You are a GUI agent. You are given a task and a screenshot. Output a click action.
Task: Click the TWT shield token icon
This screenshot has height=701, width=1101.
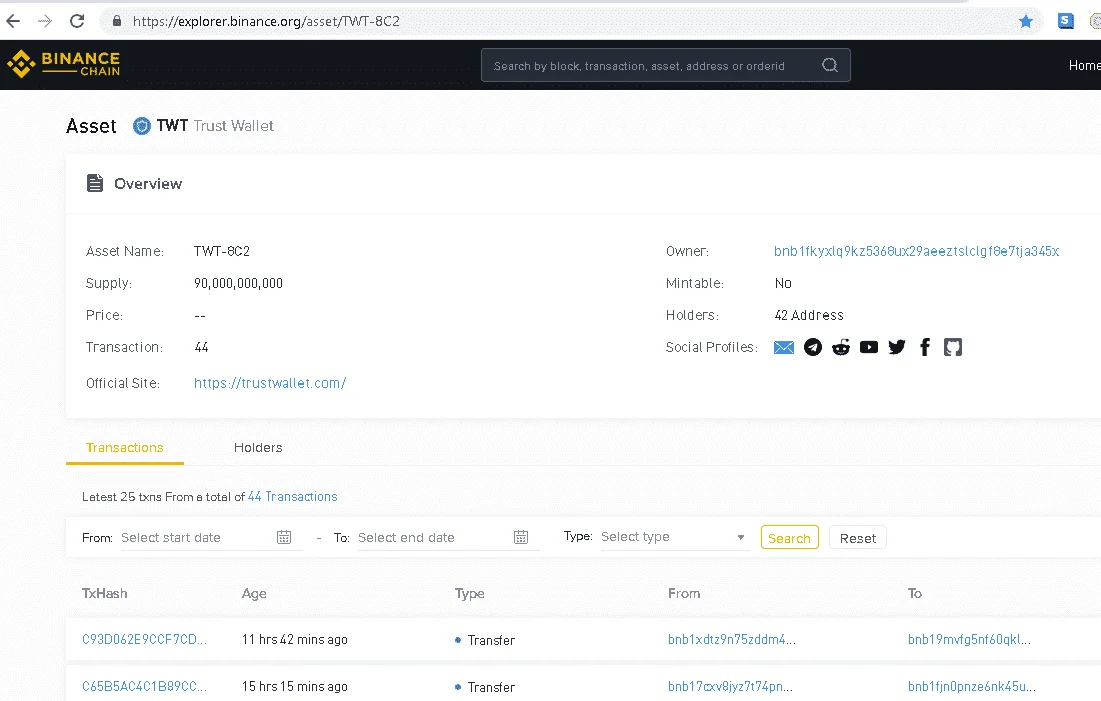point(142,126)
